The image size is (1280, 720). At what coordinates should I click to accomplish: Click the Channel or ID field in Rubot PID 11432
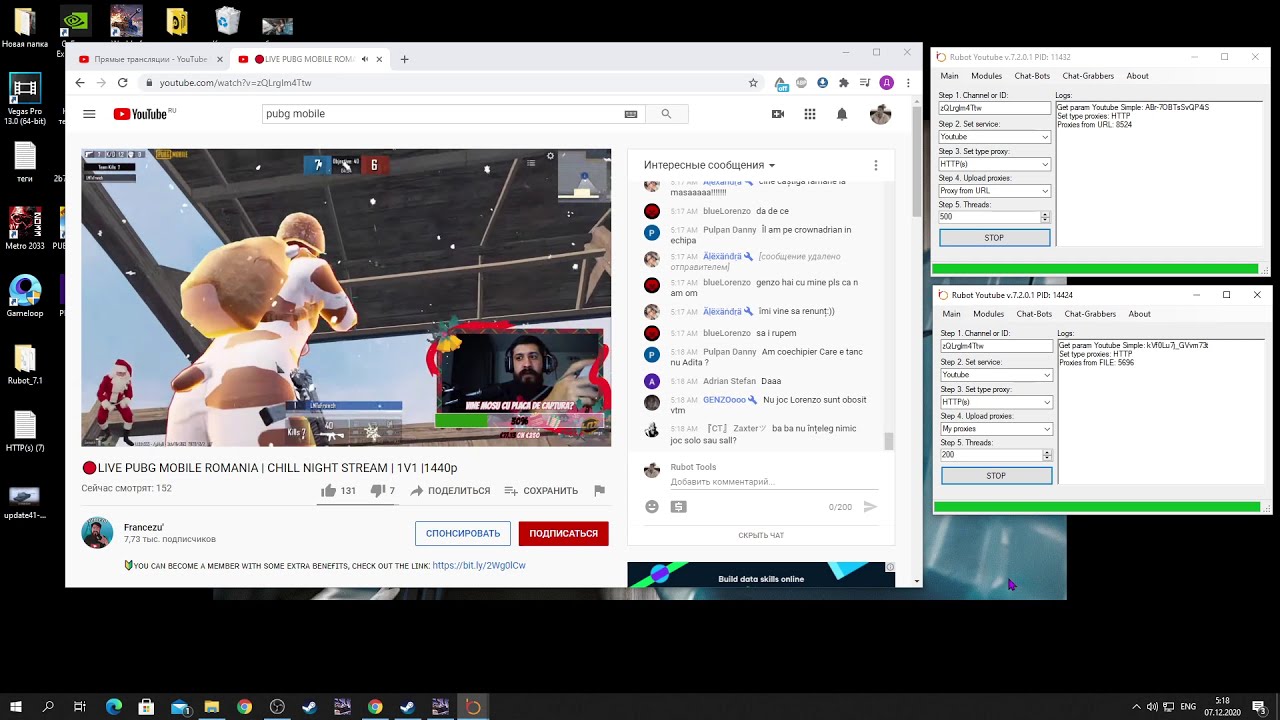pos(994,108)
